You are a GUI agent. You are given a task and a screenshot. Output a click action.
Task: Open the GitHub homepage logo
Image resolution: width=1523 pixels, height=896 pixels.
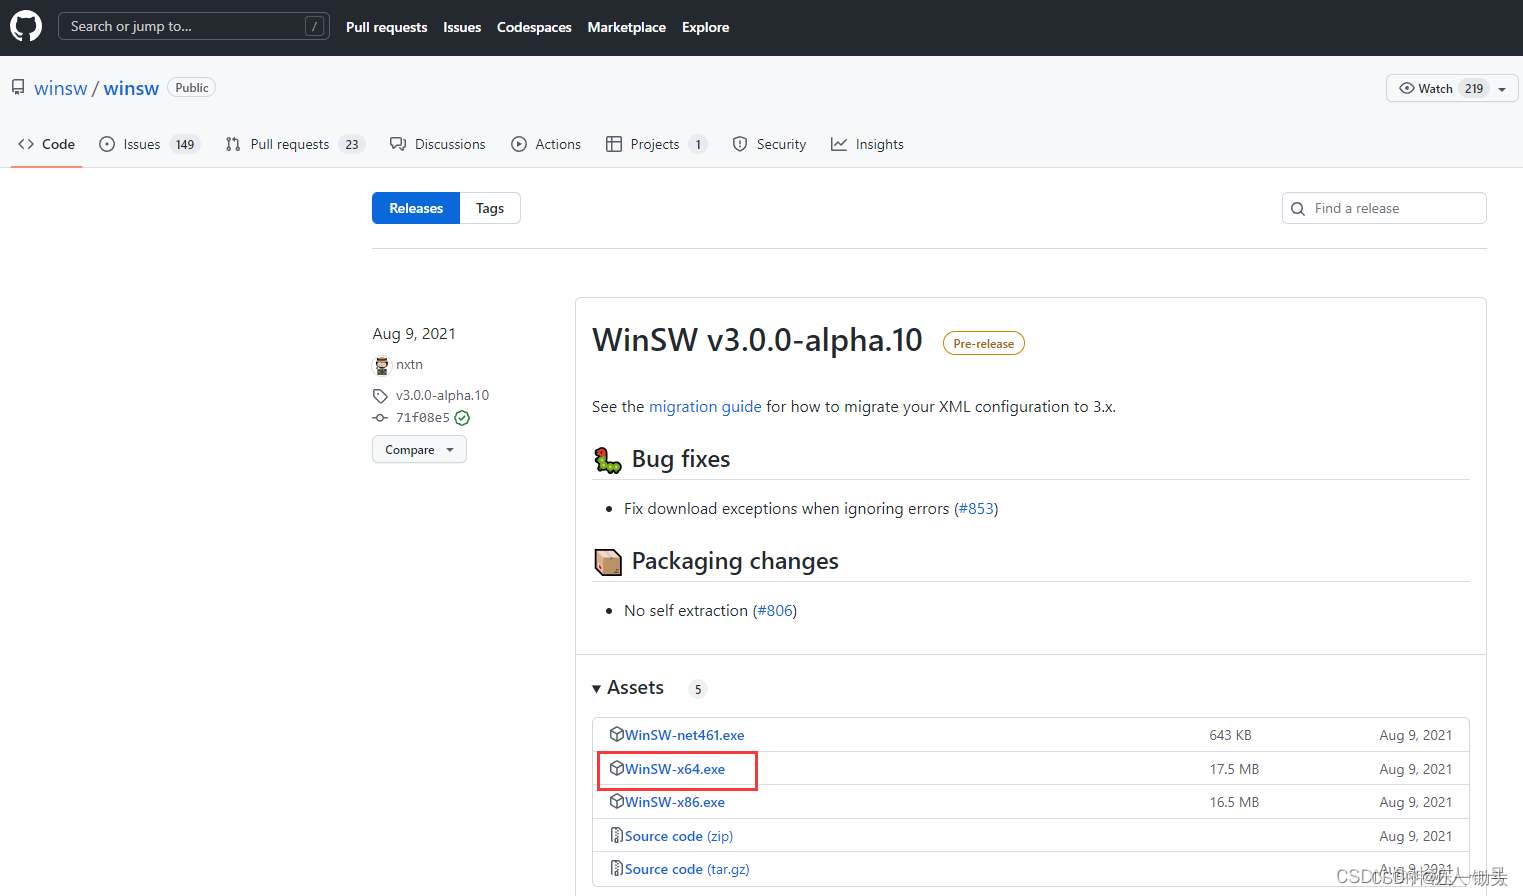[26, 26]
